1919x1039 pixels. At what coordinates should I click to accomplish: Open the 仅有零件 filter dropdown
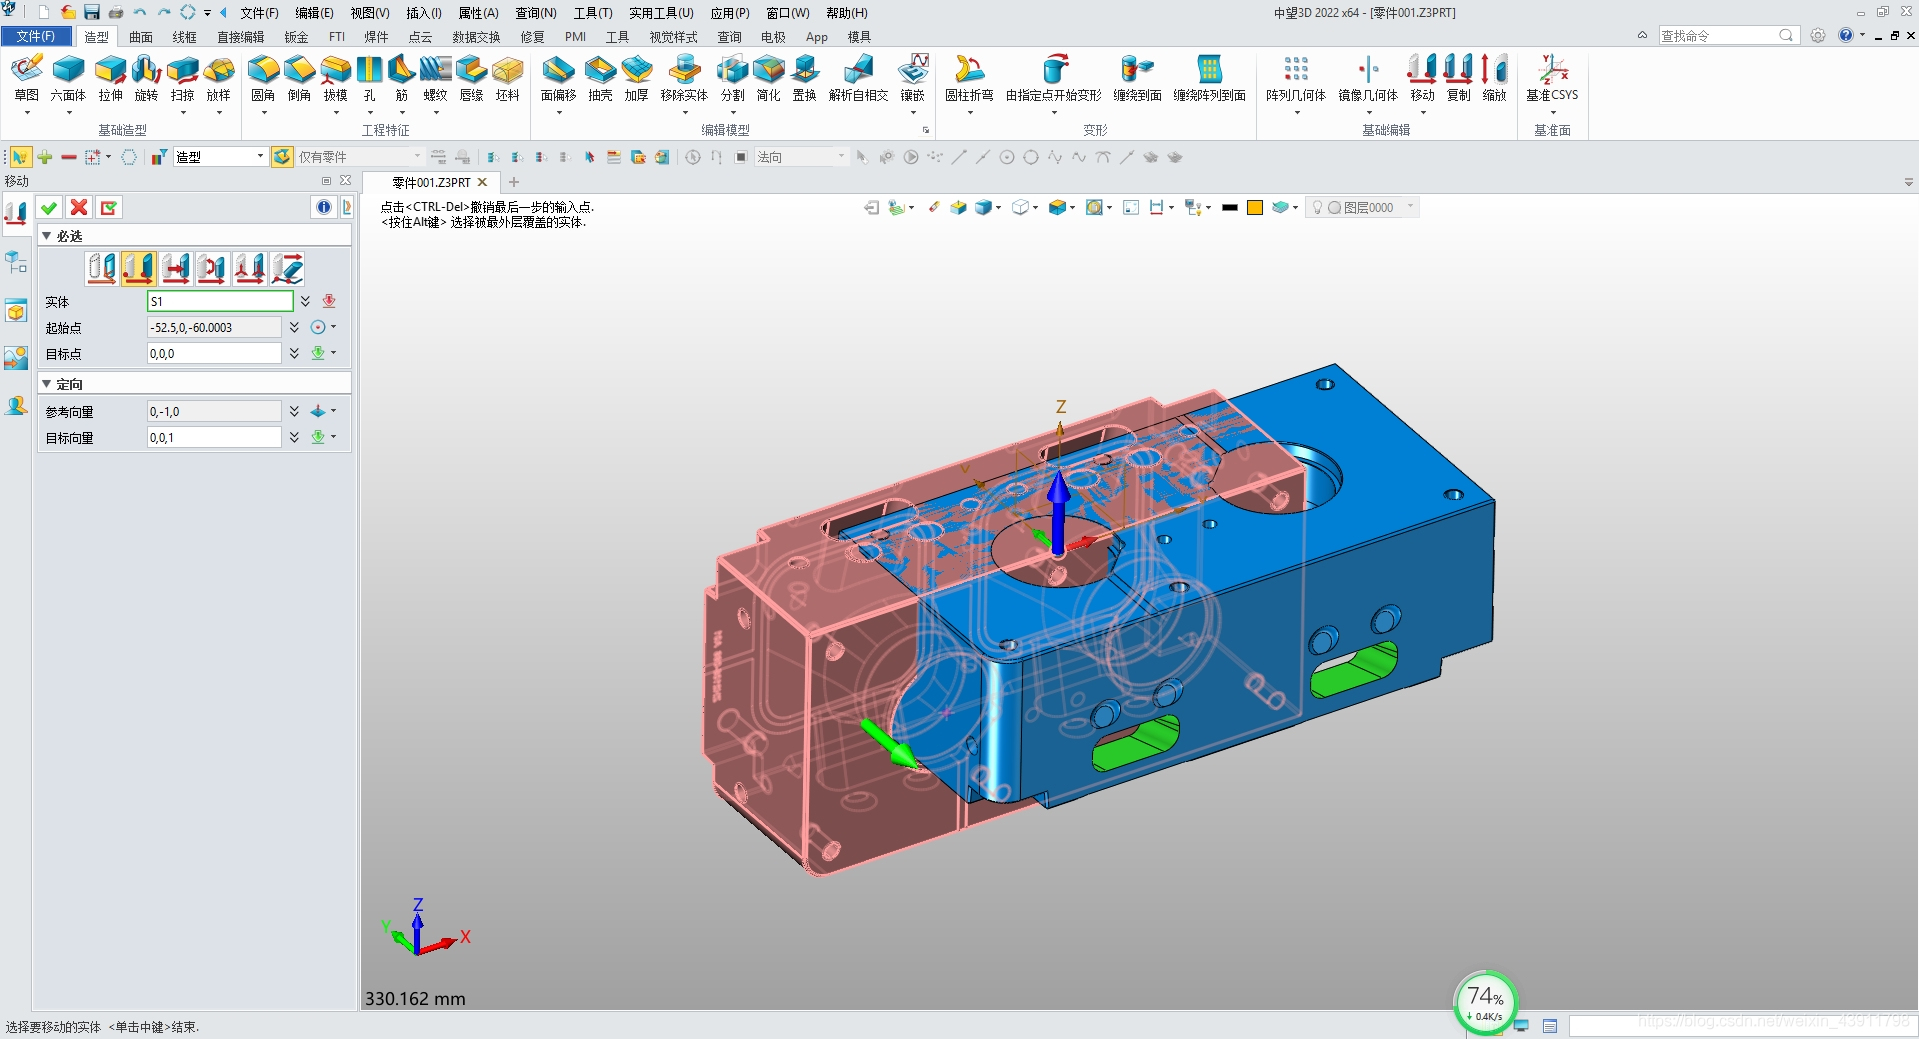point(417,156)
